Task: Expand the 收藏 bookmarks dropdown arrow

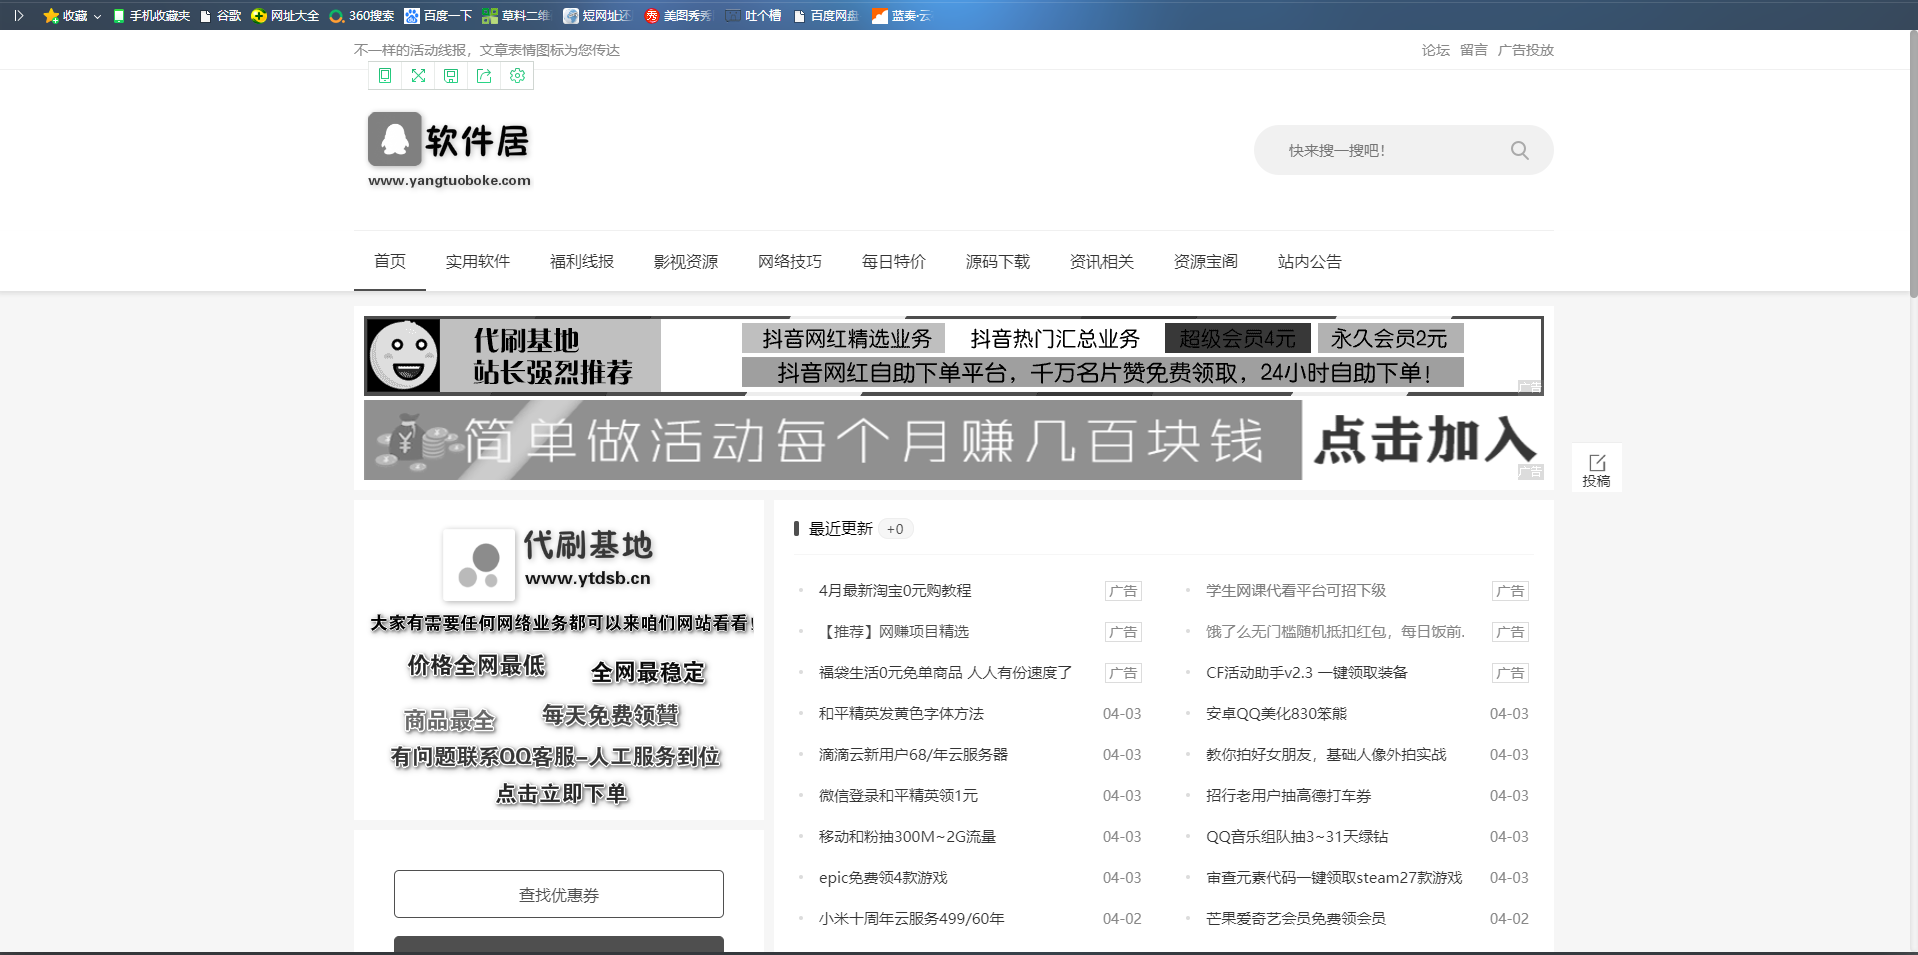Action: tap(97, 17)
